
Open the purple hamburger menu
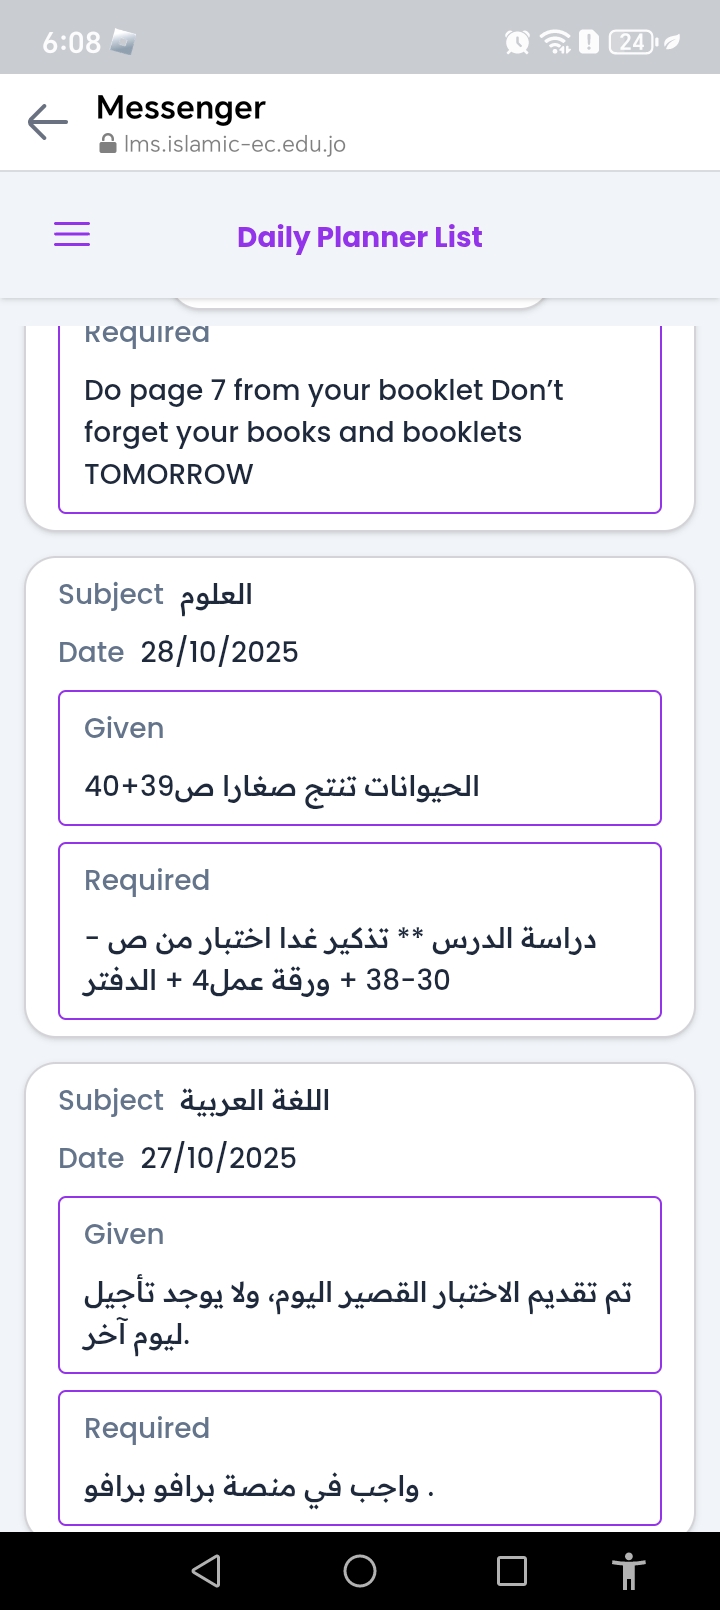[72, 235]
